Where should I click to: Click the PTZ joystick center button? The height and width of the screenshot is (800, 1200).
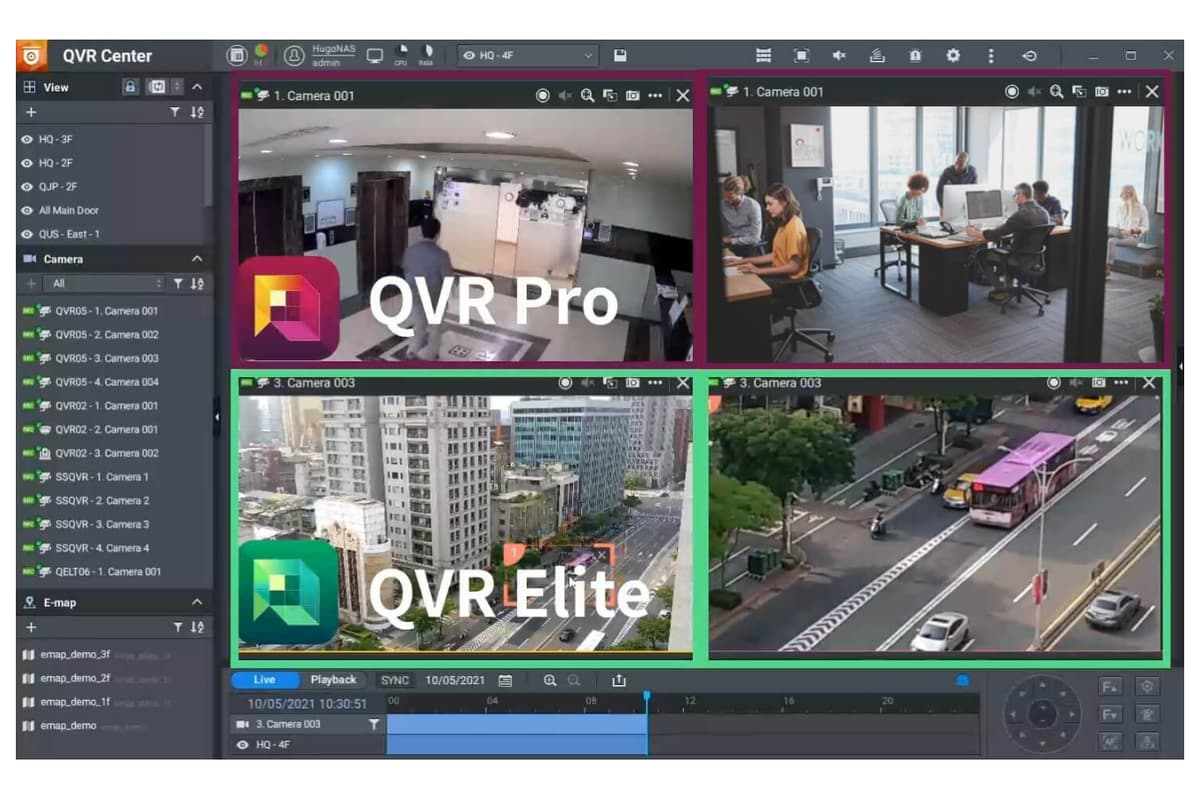(1042, 714)
